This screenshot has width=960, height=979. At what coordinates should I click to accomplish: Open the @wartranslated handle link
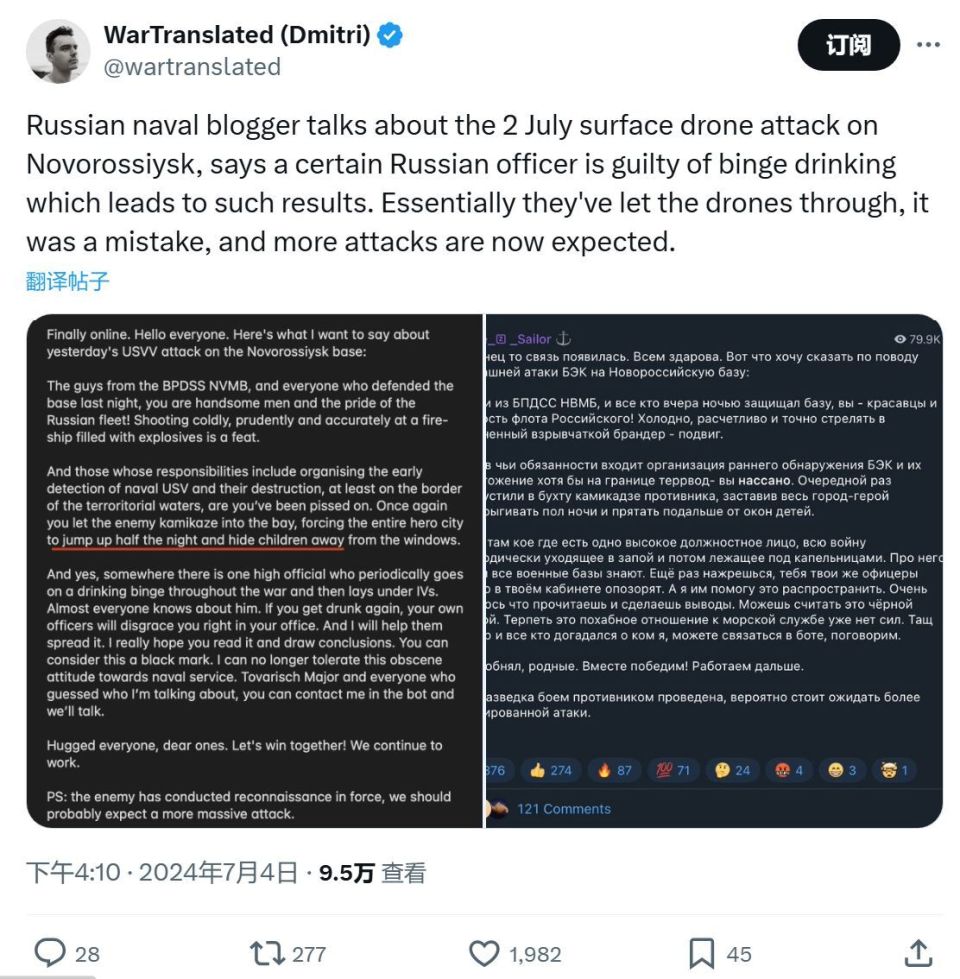tap(192, 67)
